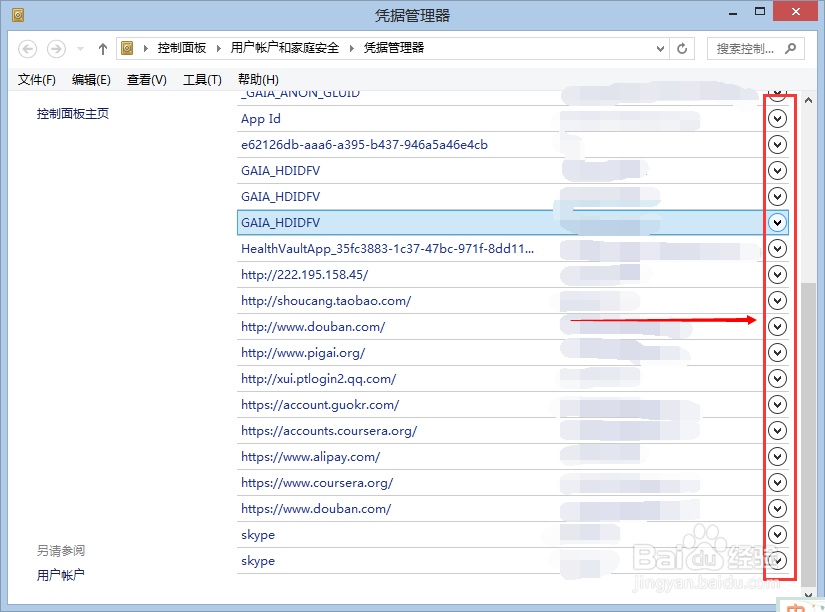This screenshot has width=825, height=612.
Task: Select http://xui.ptlogin2.qq.com/ entry
Action: [x=512, y=378]
